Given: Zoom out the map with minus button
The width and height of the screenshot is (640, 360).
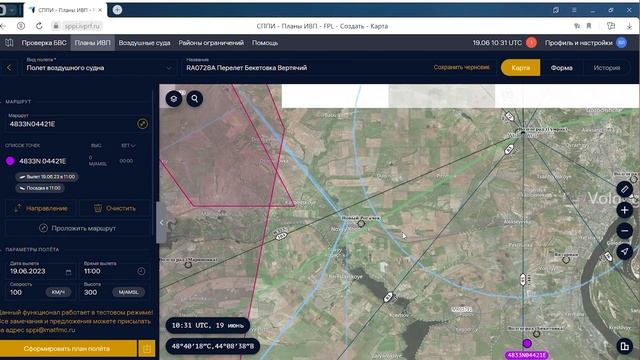Looking at the screenshot, I should pyautogui.click(x=624, y=231).
